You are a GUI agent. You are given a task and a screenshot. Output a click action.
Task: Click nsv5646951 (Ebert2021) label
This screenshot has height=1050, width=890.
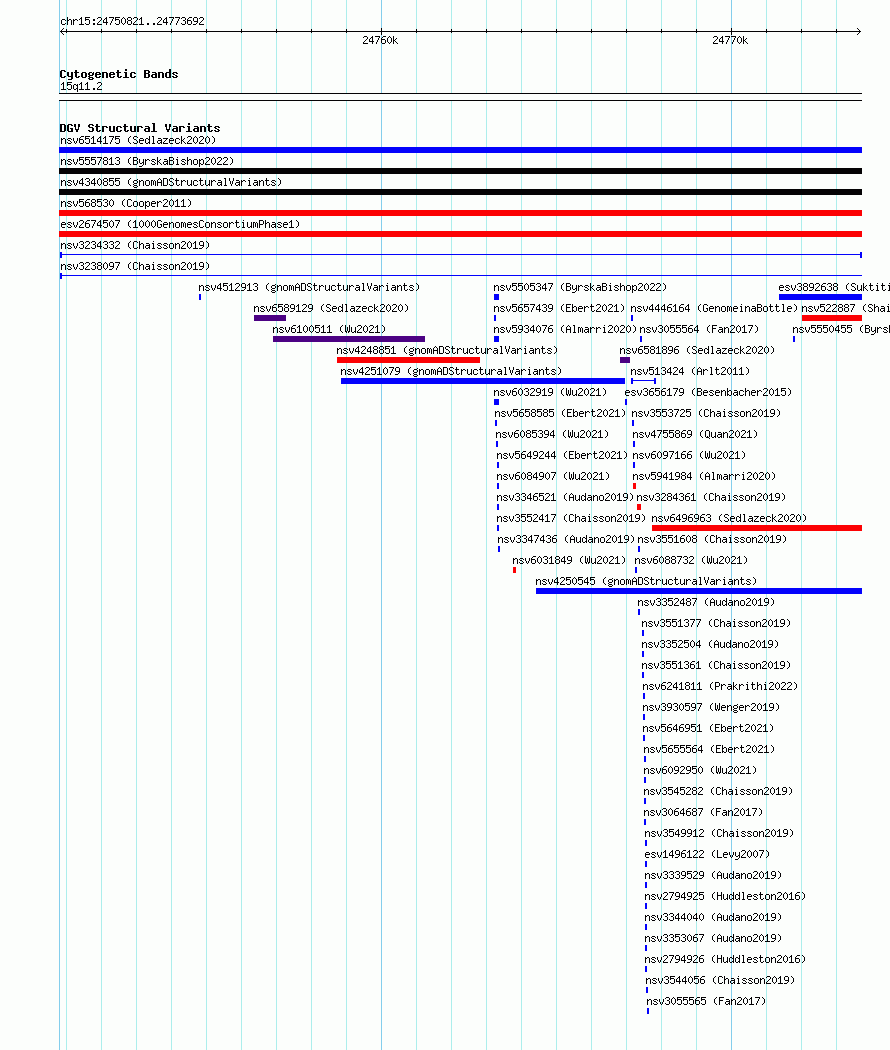(x=709, y=728)
